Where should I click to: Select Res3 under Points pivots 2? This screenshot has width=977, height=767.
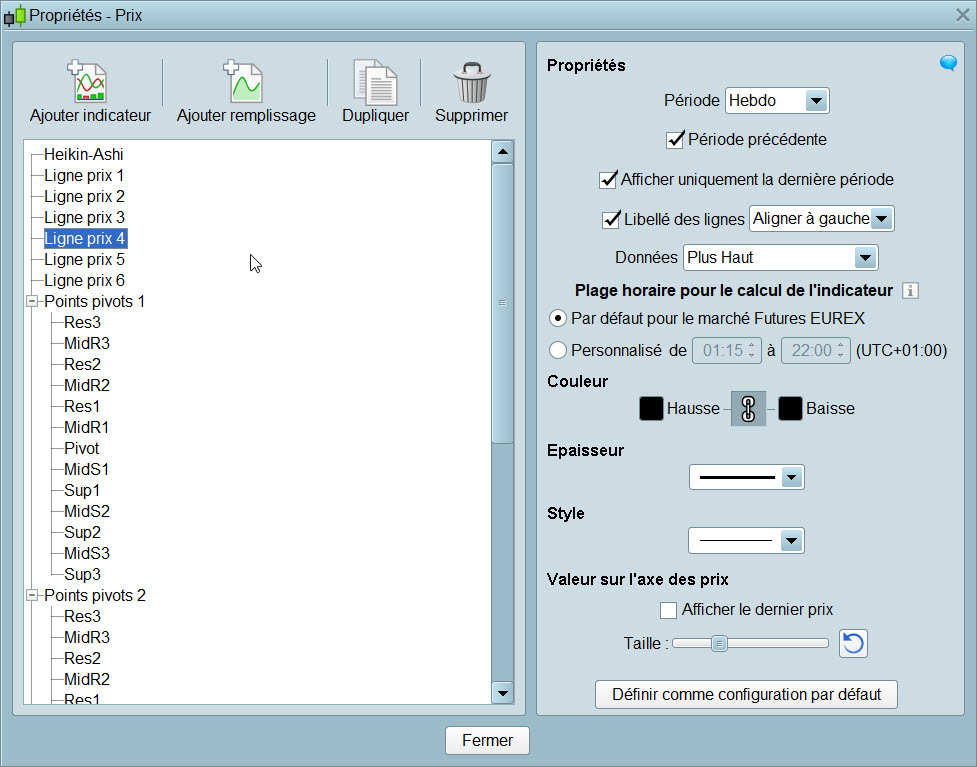point(82,617)
